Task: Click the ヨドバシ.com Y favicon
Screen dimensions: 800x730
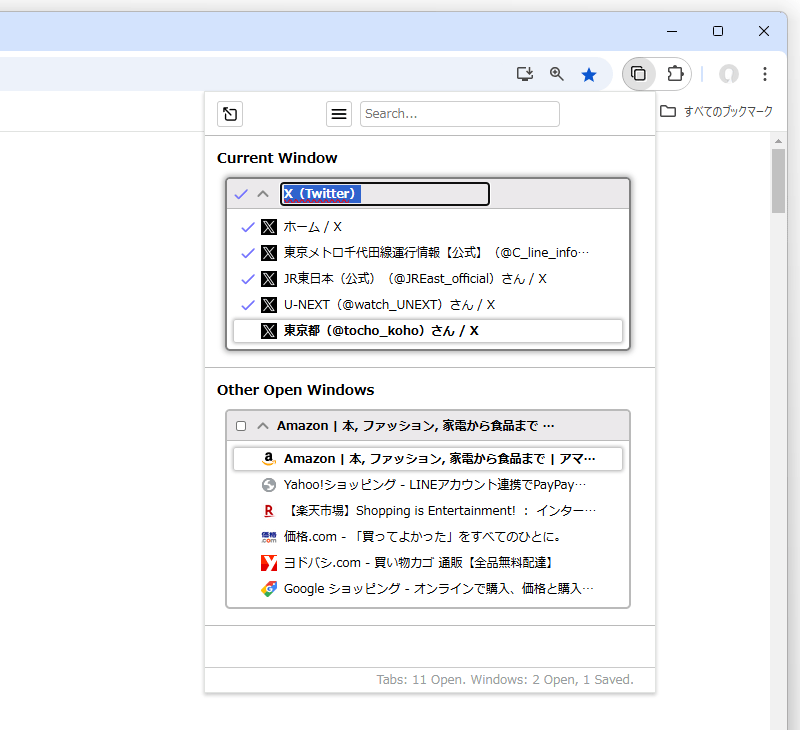Action: pos(269,563)
